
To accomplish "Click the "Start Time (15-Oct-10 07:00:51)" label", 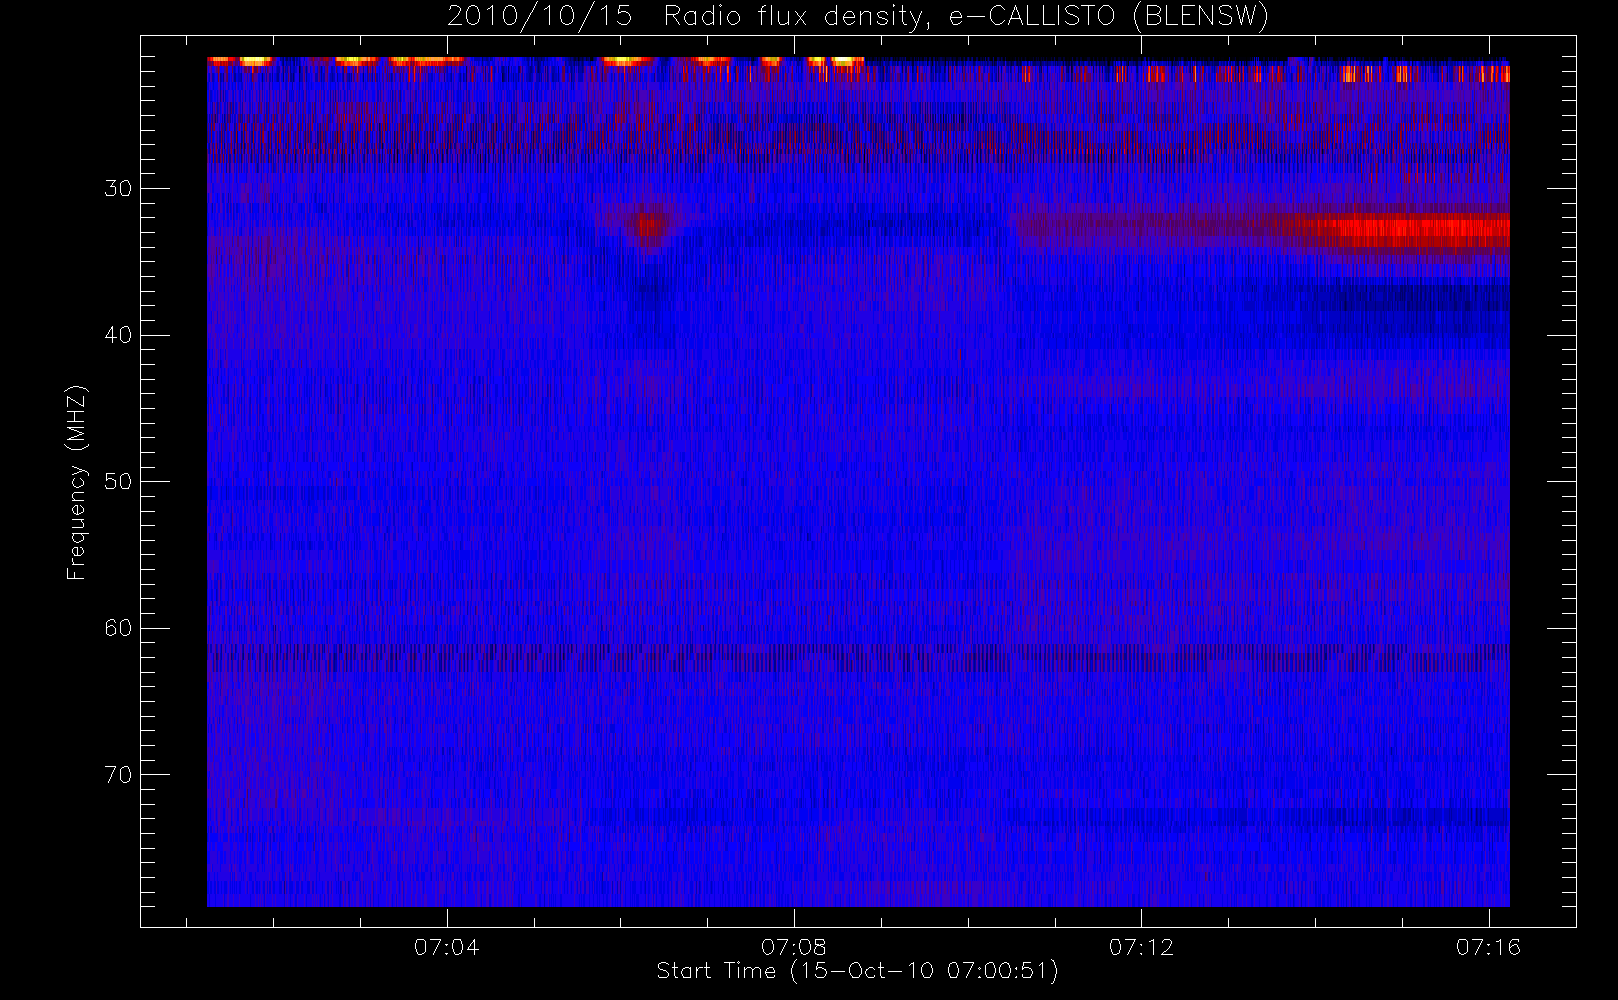I will click(857, 971).
